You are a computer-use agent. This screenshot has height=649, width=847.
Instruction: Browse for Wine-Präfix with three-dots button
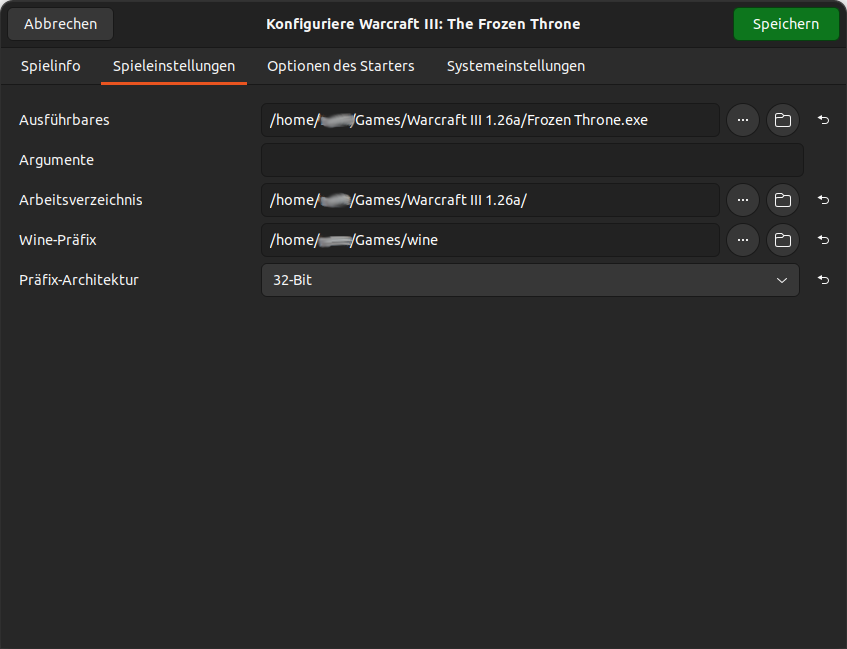click(742, 240)
